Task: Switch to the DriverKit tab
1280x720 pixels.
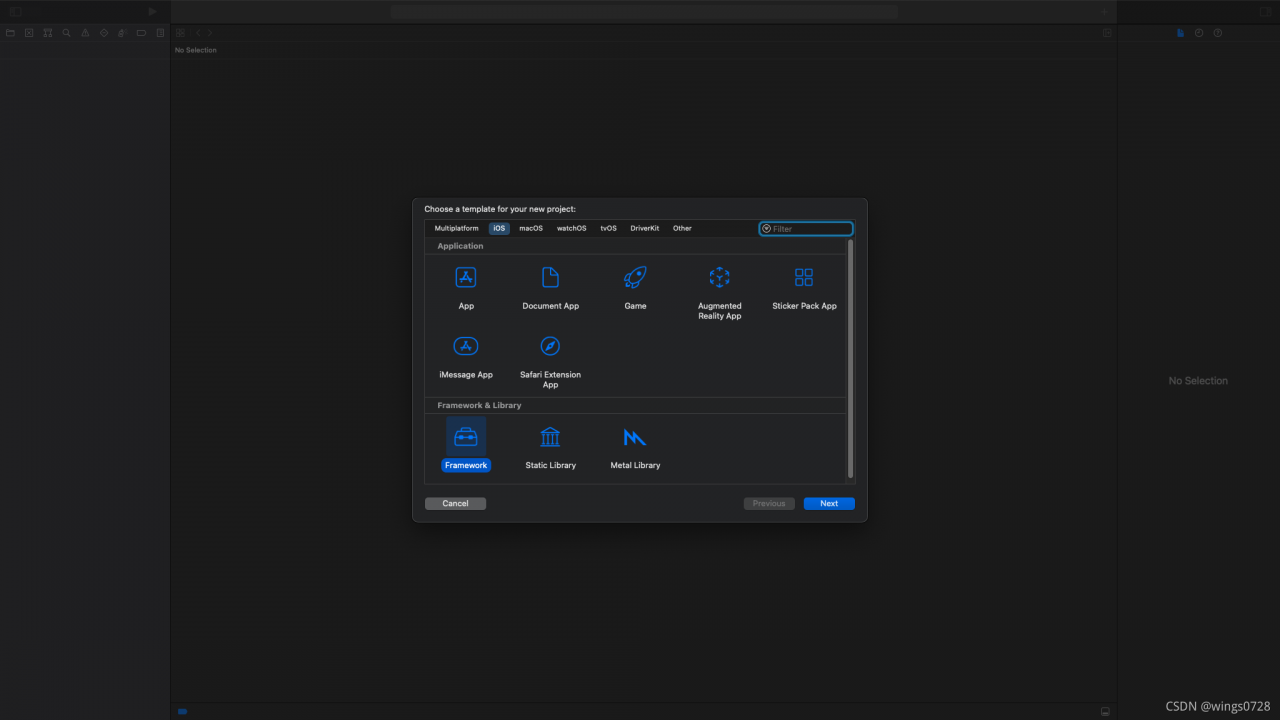Action: pyautogui.click(x=645, y=228)
